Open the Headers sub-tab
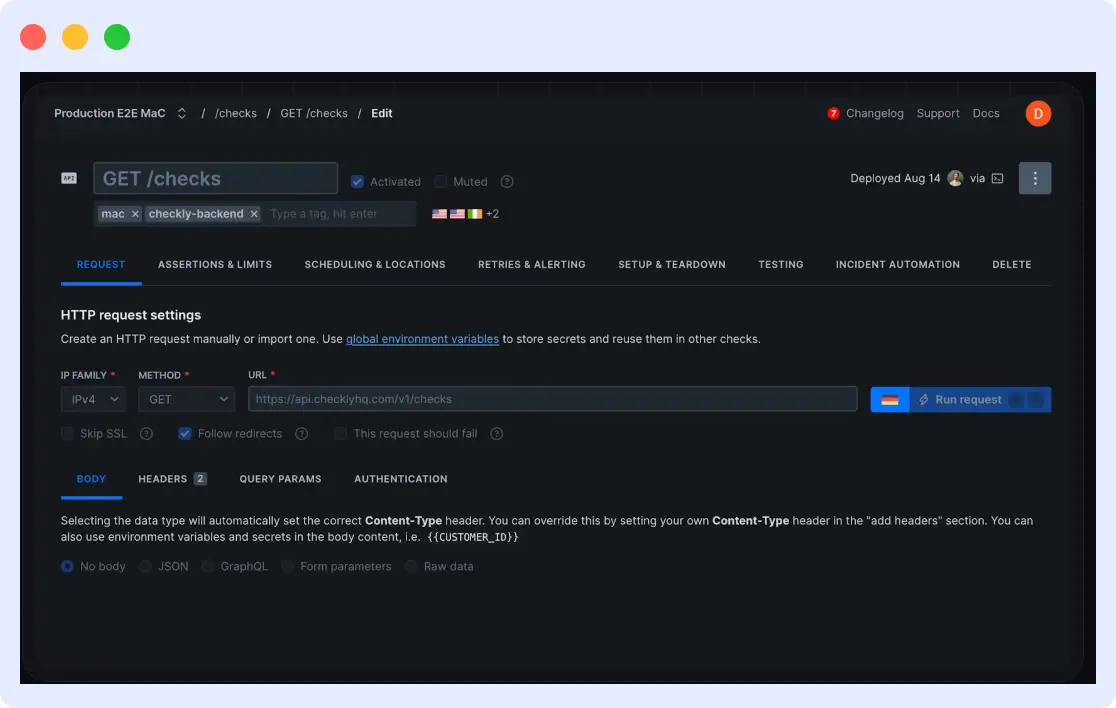 coord(172,479)
